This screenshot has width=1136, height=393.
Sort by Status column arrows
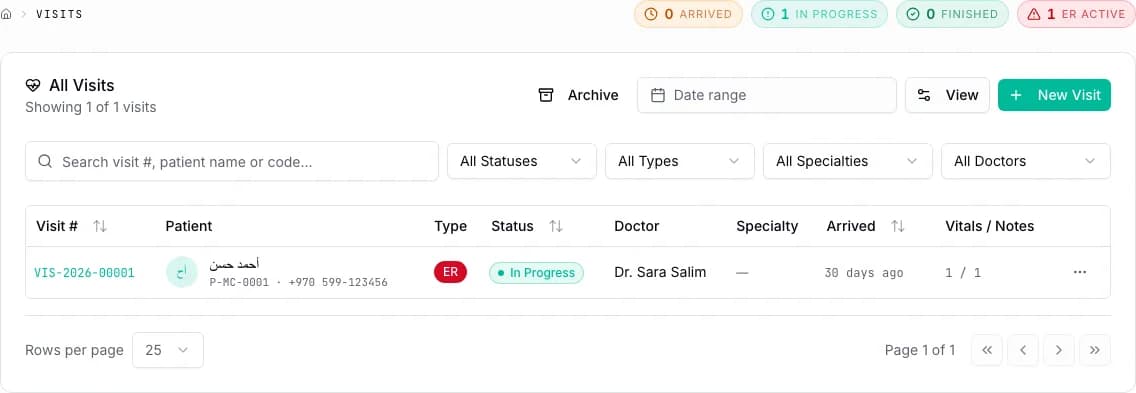tap(556, 226)
